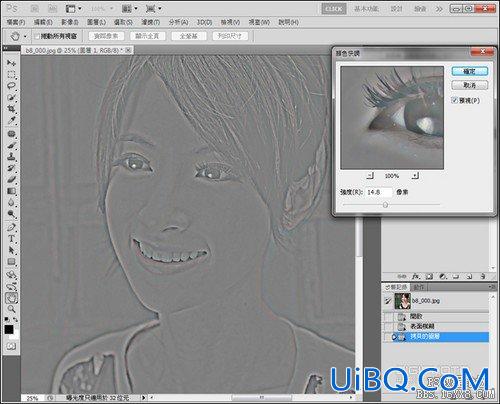Click the 顯示全頁 button
Screen dimensions: 500x404
point(147,36)
